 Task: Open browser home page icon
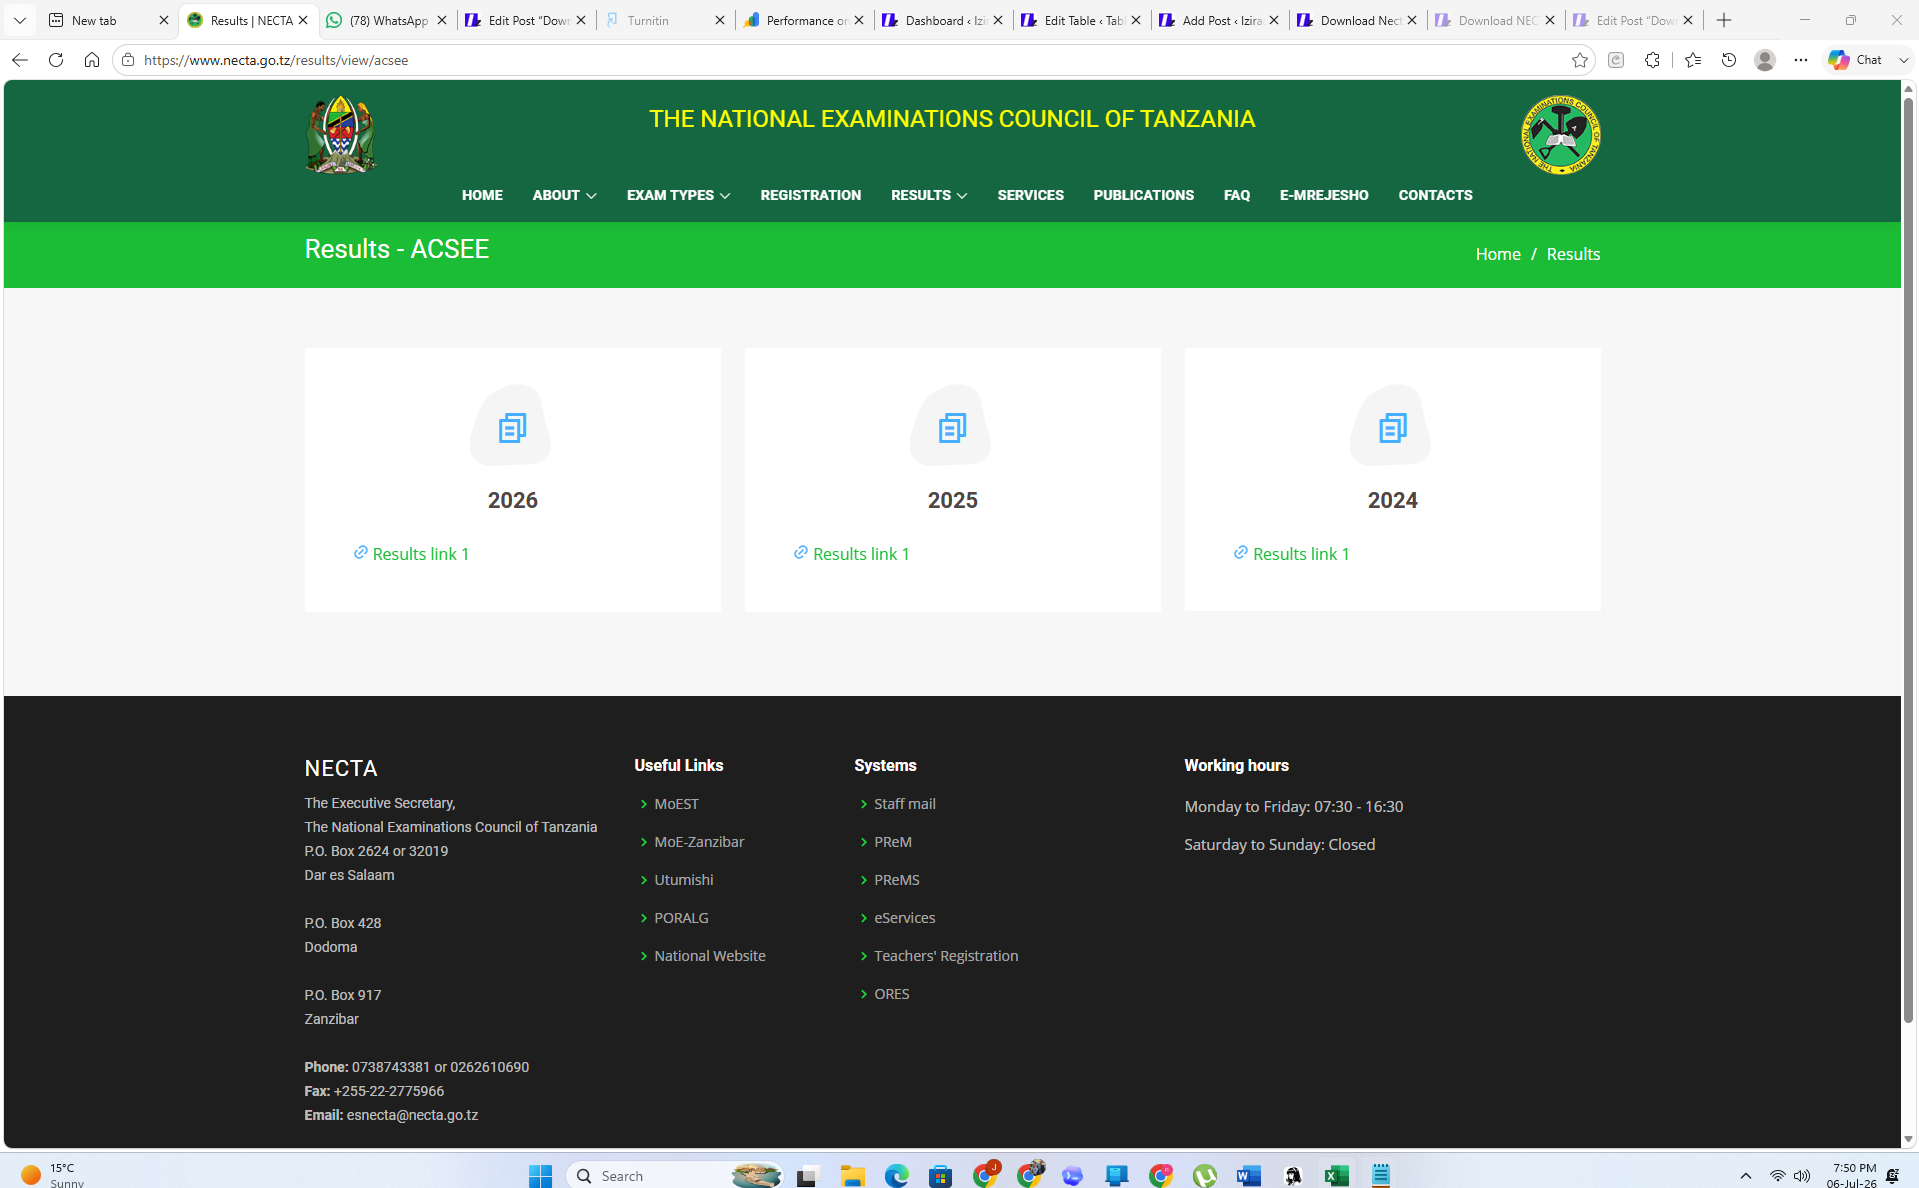click(x=92, y=60)
